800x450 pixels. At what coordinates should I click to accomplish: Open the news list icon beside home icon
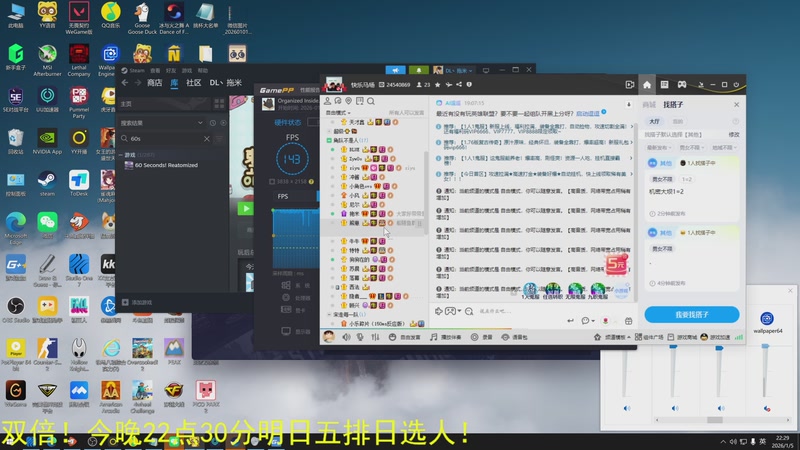tap(664, 85)
